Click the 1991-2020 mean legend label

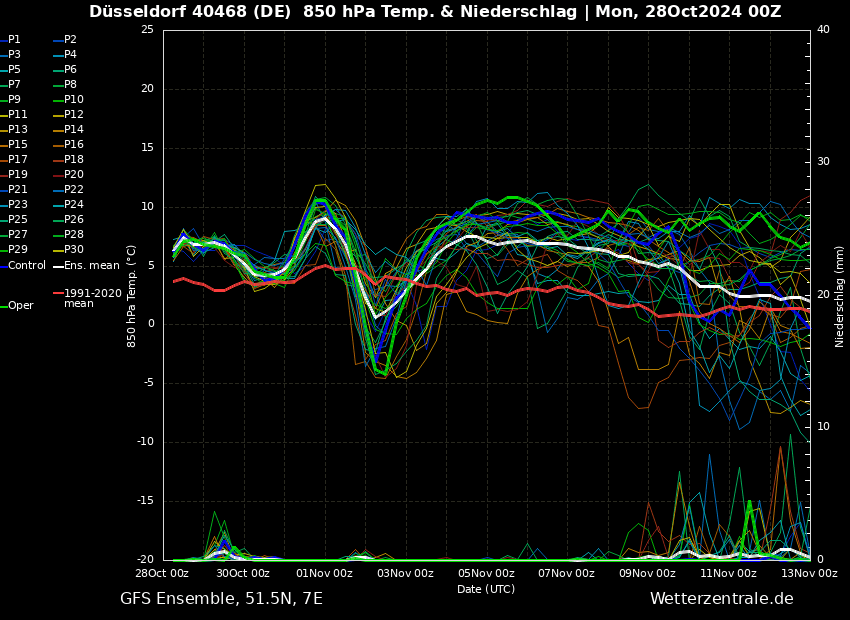pyautogui.click(x=92, y=298)
